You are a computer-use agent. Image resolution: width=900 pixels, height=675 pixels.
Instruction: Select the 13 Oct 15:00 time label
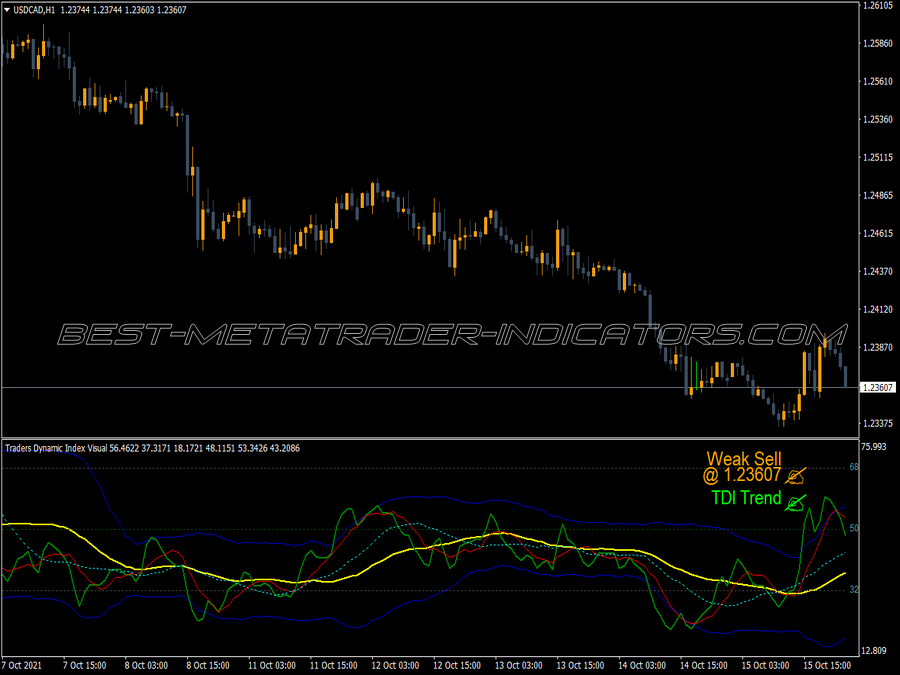tap(580, 665)
